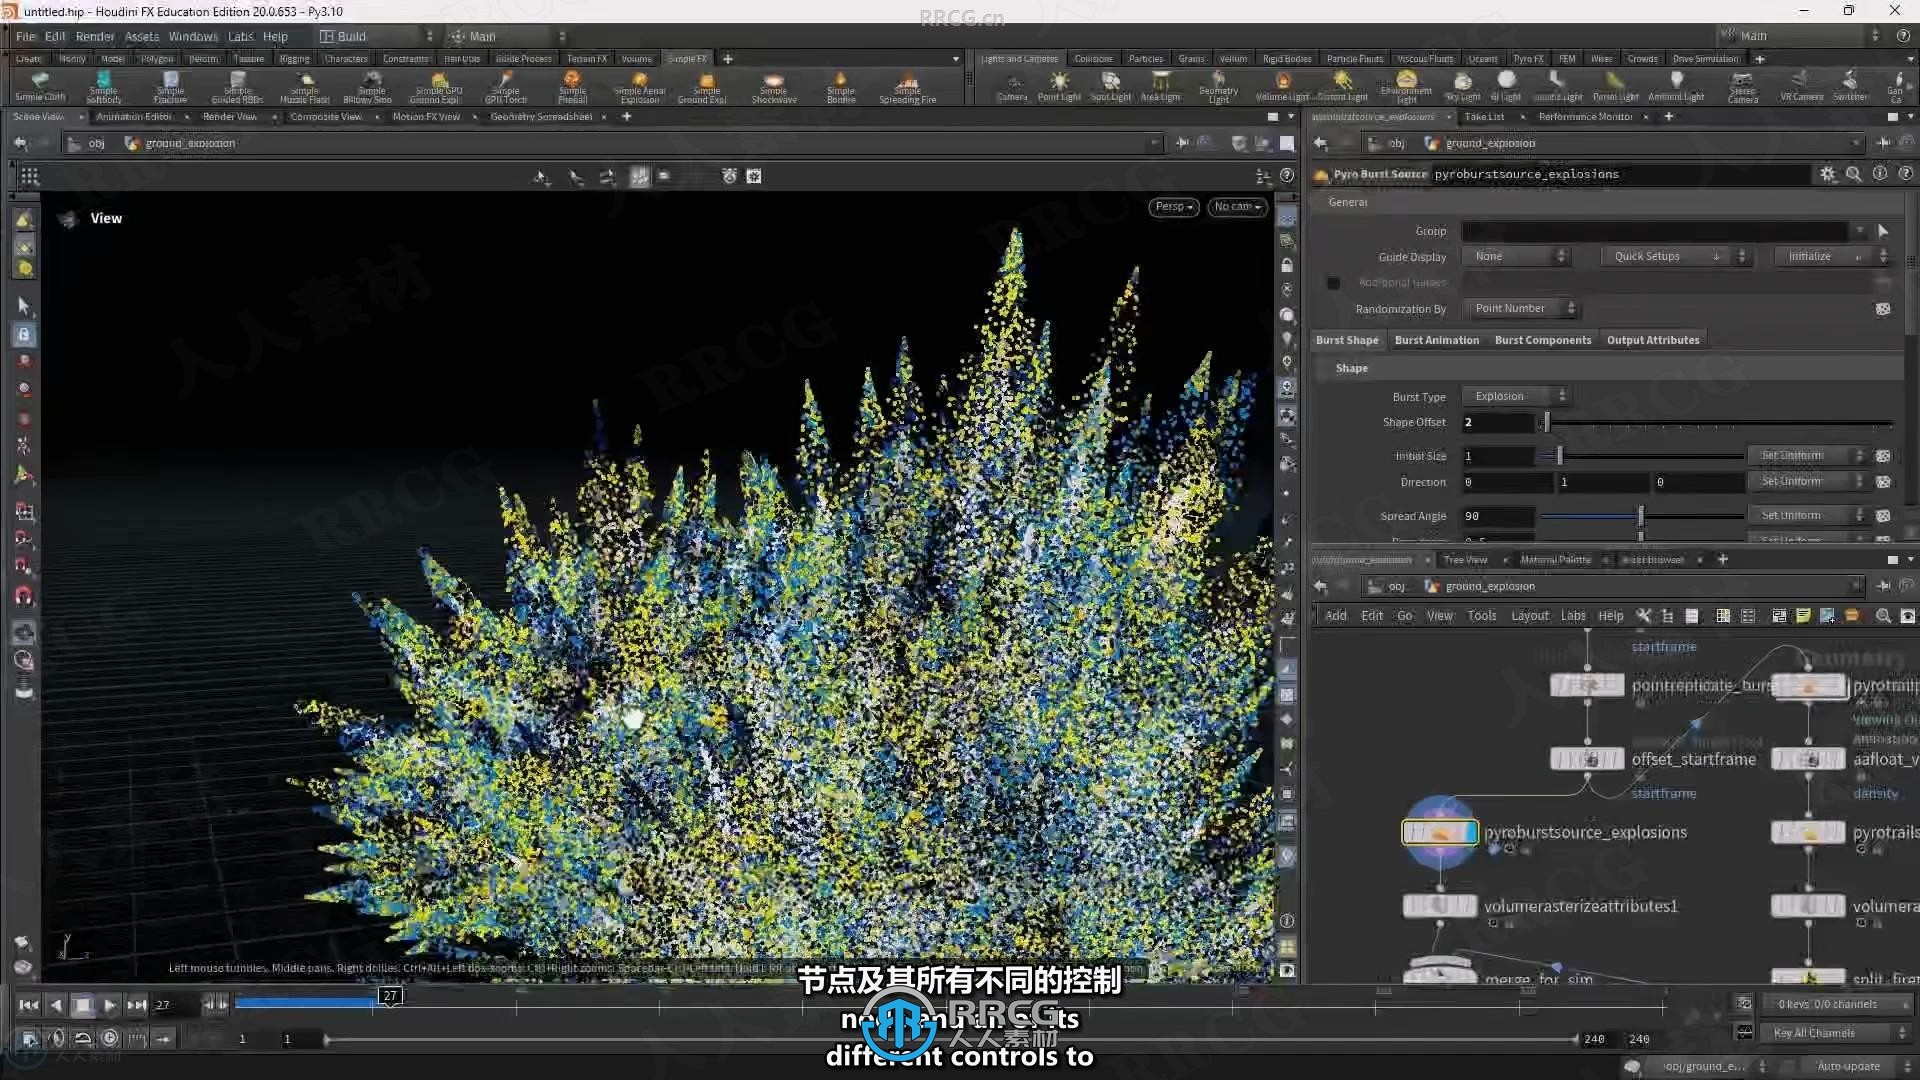
Task: Toggle pin on the network editor pane
Action: (x=1884, y=586)
